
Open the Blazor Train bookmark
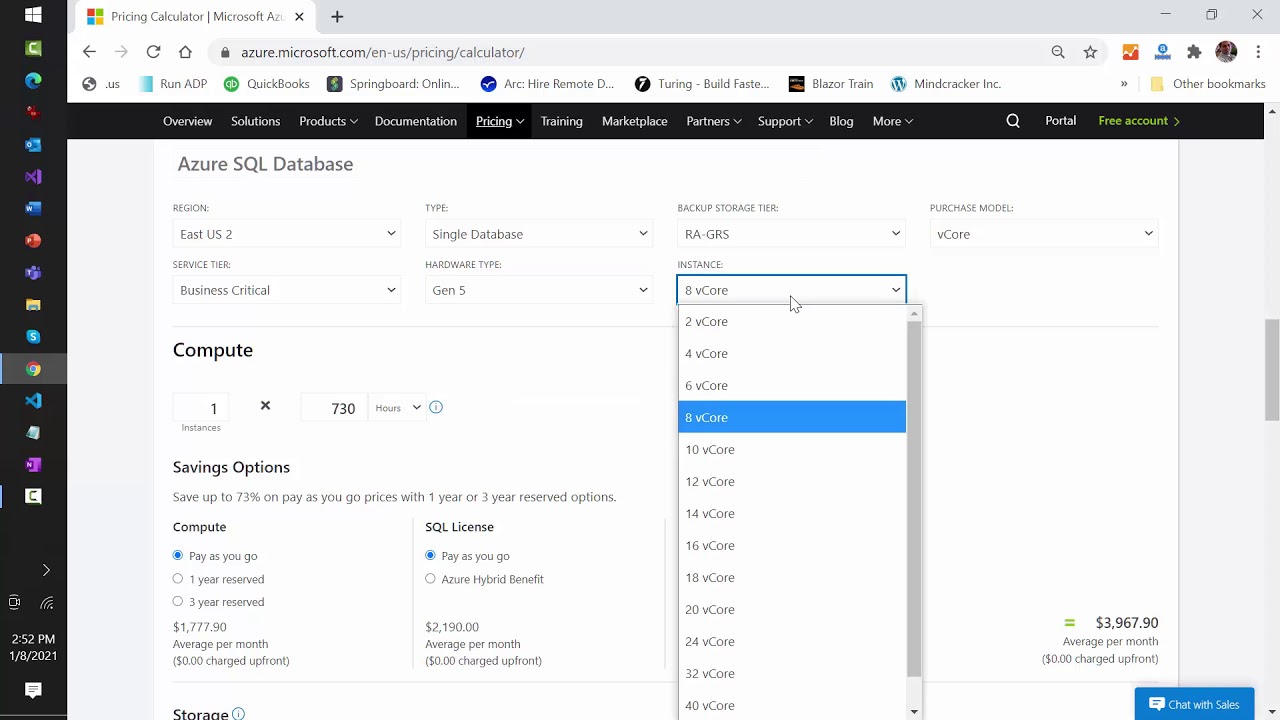coord(831,84)
